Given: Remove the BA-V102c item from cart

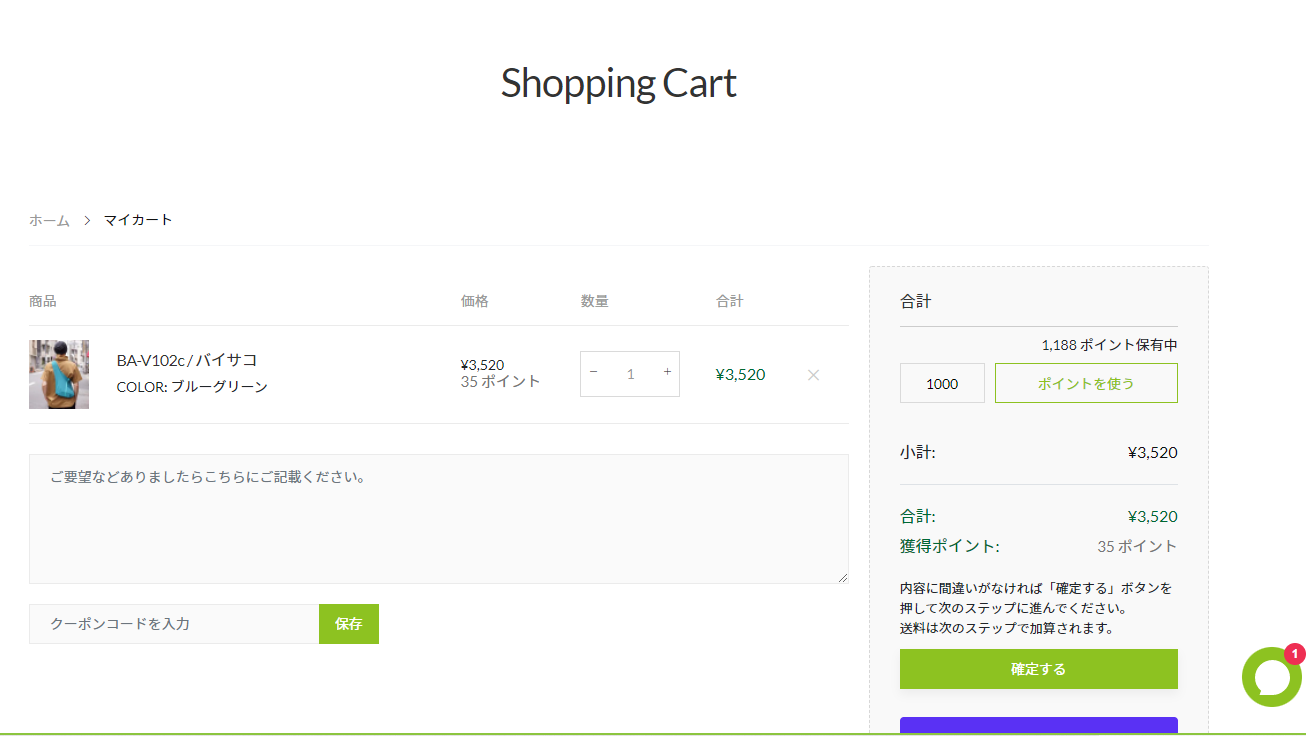Looking at the screenshot, I should pyautogui.click(x=813, y=375).
